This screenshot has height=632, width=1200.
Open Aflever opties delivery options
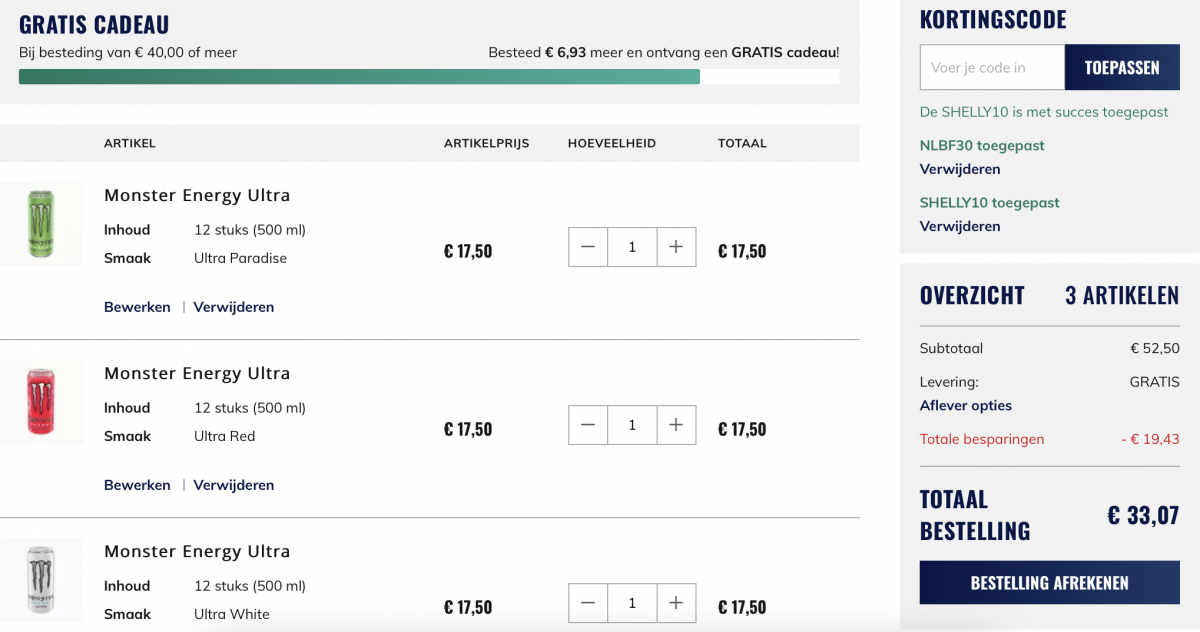pos(966,405)
